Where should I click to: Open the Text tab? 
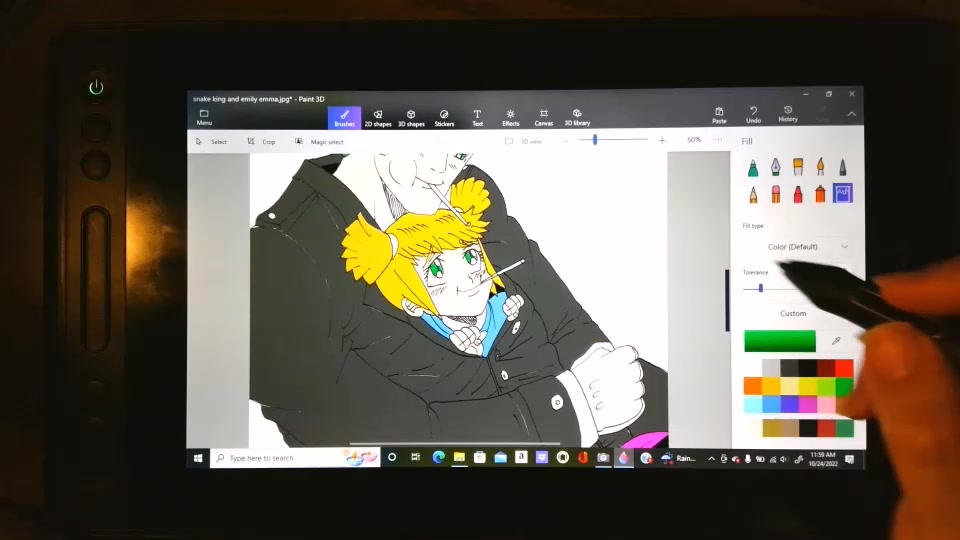[478, 118]
